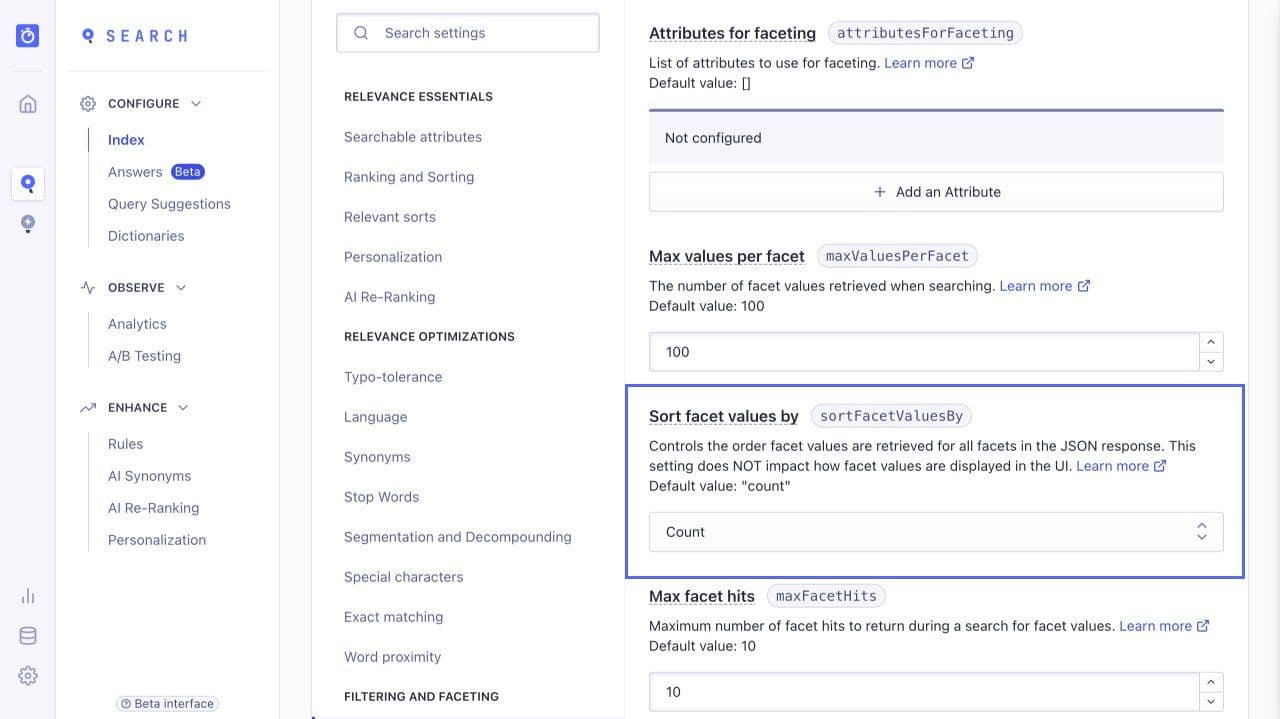1280x719 pixels.
Task: Click the Beta interface badge
Action: [168, 704]
